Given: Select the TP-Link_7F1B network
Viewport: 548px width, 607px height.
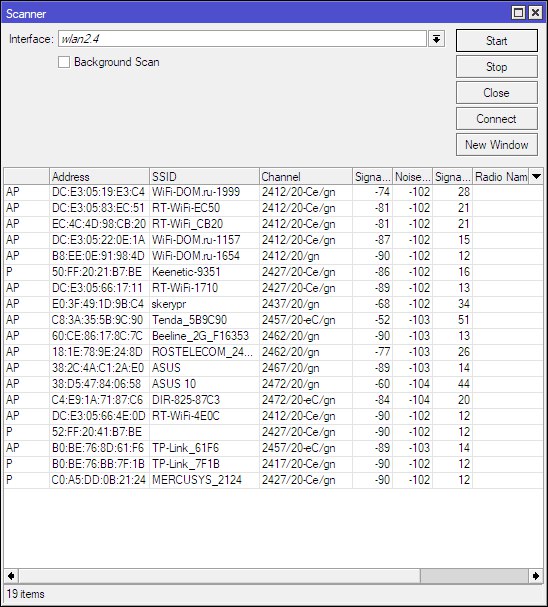Looking at the screenshot, I should pyautogui.click(x=273, y=464).
